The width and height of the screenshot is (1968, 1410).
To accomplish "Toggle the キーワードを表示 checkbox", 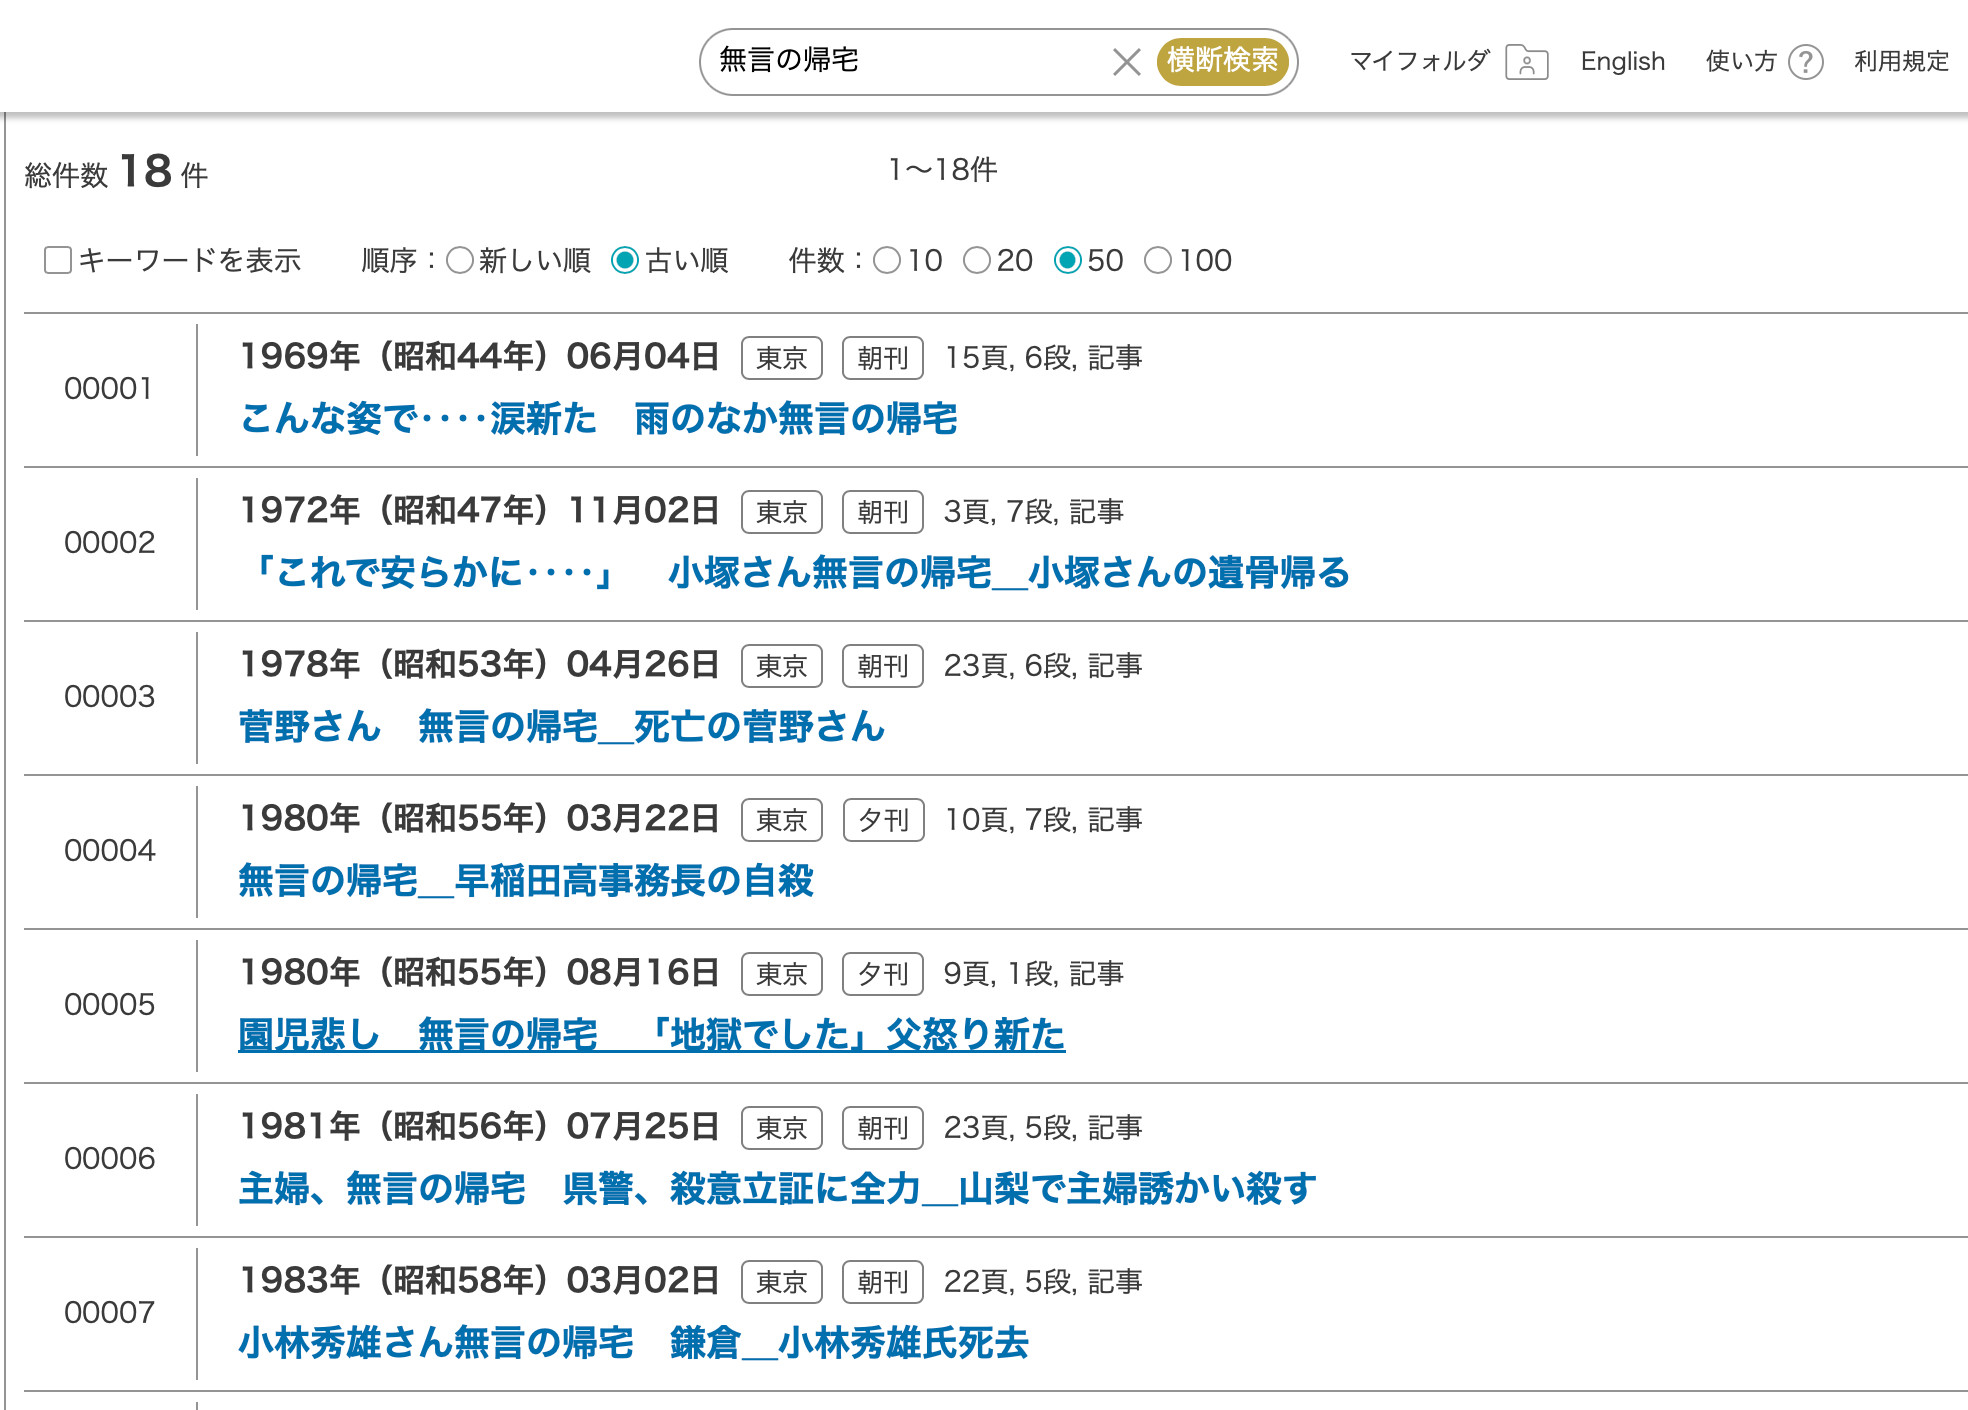I will pyautogui.click(x=58, y=261).
